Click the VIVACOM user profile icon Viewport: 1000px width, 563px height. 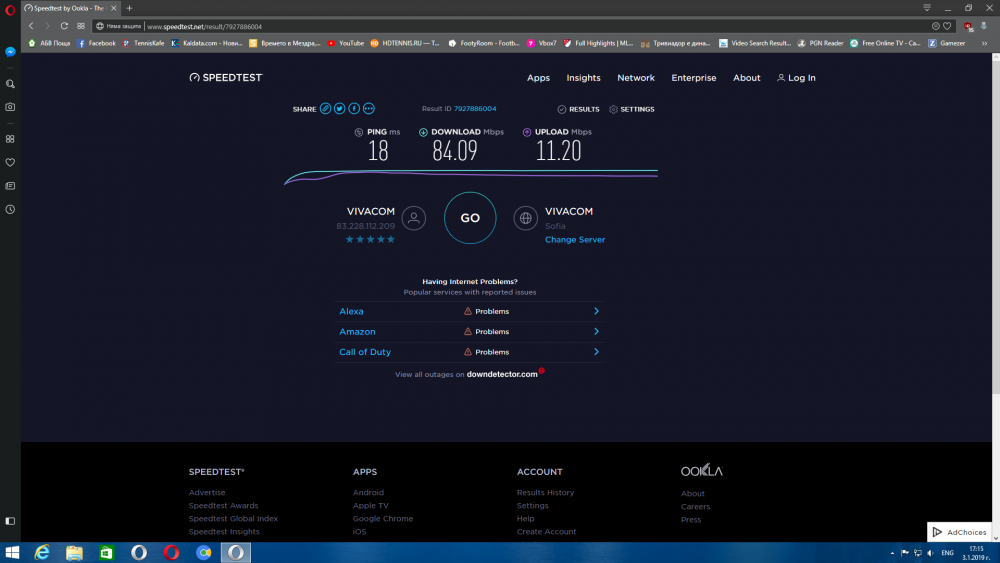[x=414, y=218]
